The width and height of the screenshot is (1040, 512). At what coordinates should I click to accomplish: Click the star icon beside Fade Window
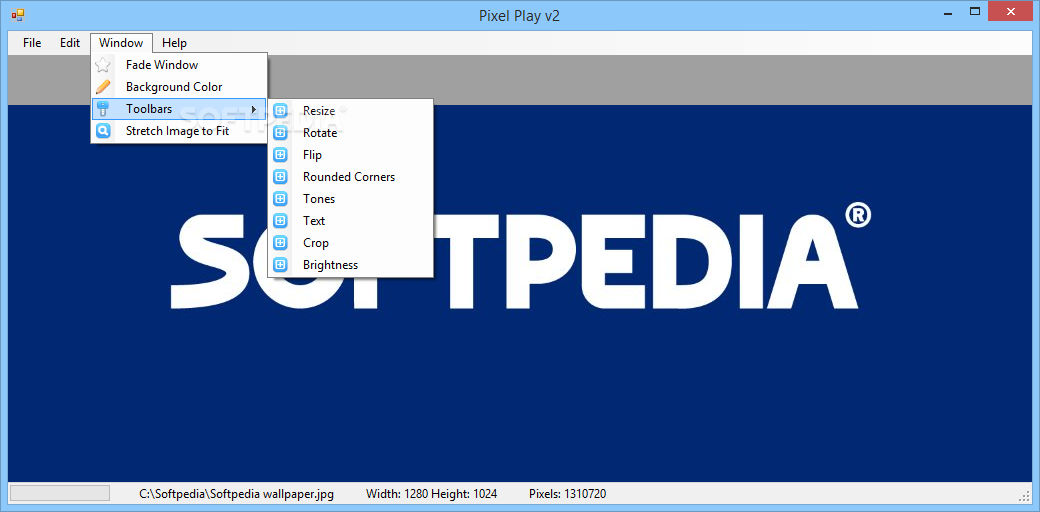coord(103,65)
